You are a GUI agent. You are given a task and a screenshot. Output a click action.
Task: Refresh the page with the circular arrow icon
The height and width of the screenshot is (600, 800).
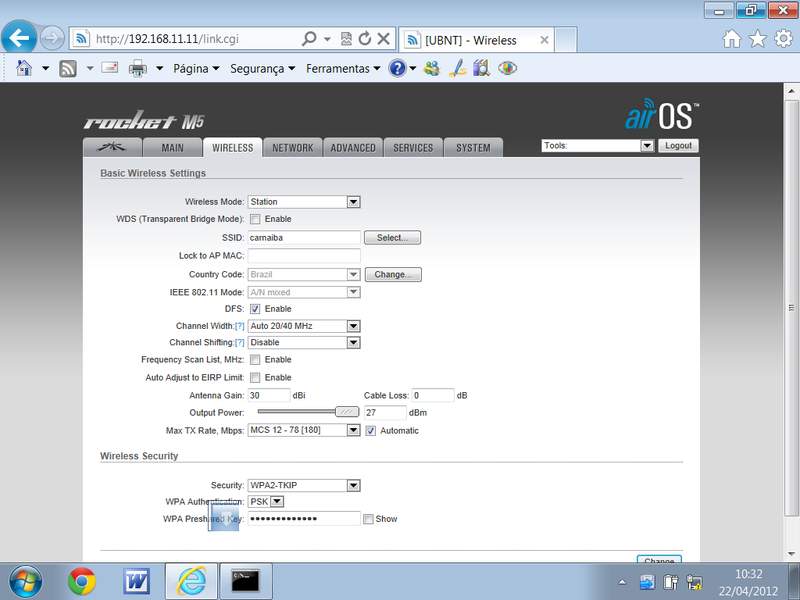pos(364,39)
